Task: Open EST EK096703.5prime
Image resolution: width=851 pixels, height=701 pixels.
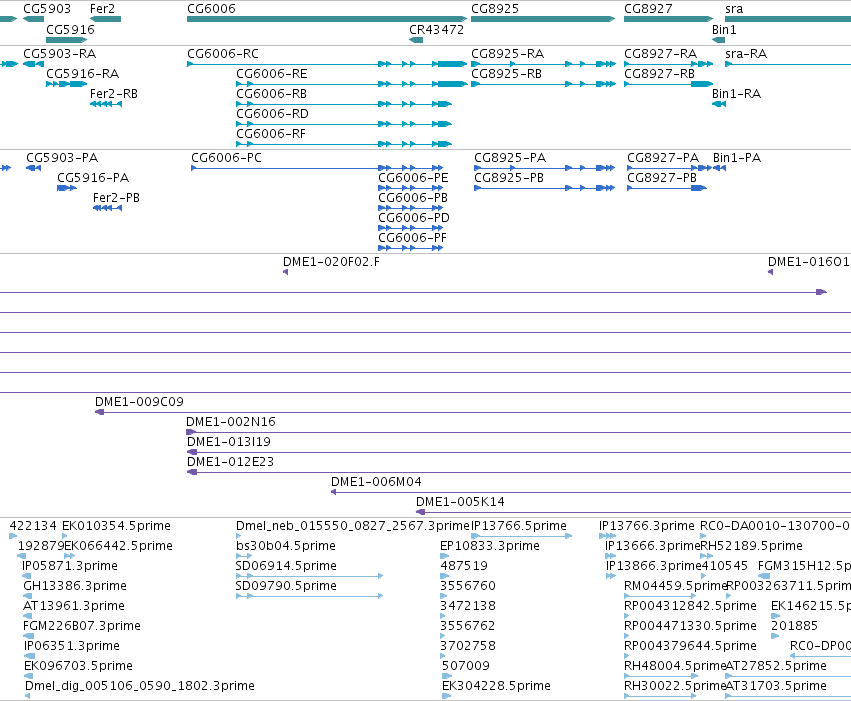Action: [78, 667]
